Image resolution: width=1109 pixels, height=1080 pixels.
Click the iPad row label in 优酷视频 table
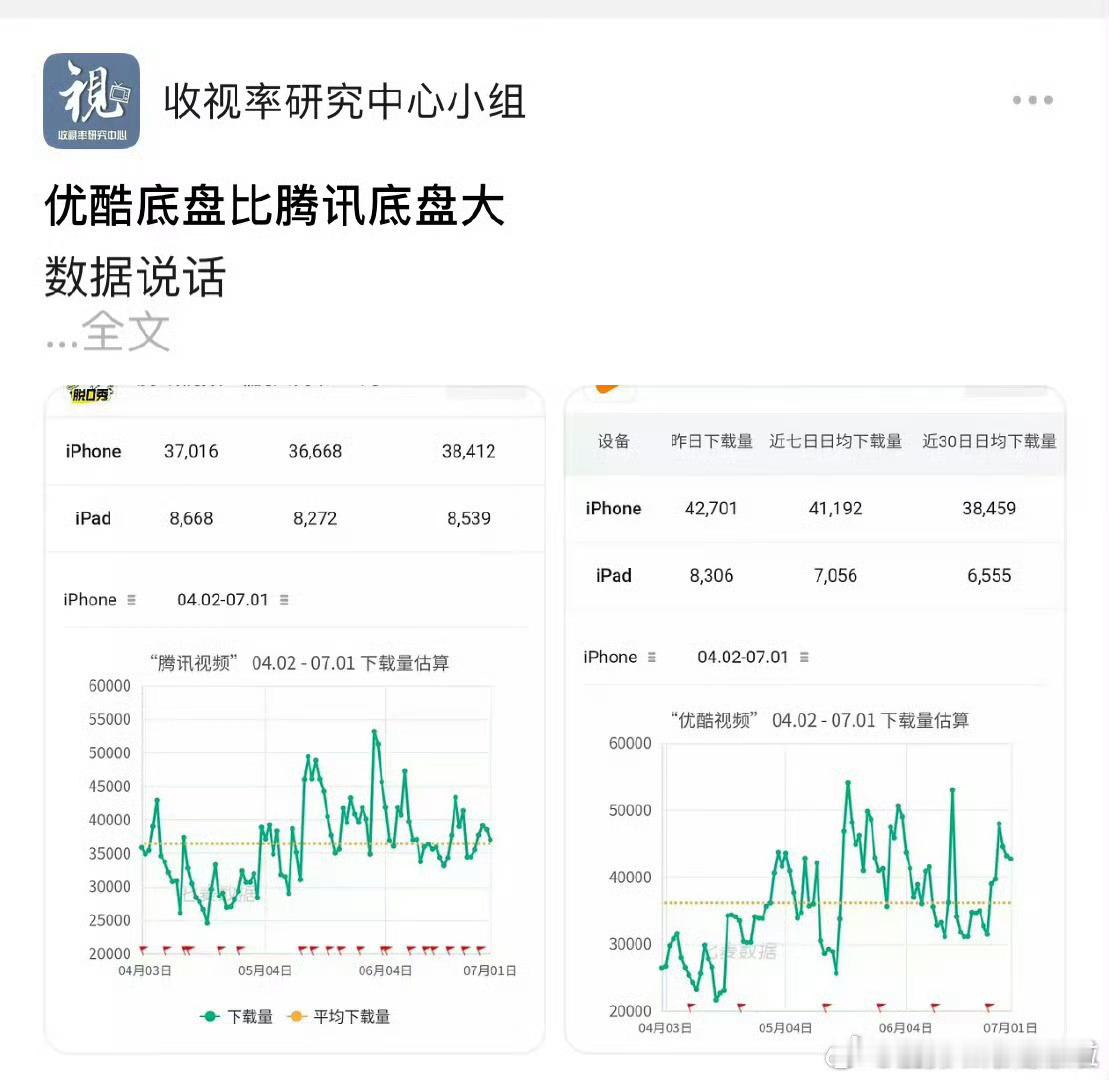coord(613,576)
